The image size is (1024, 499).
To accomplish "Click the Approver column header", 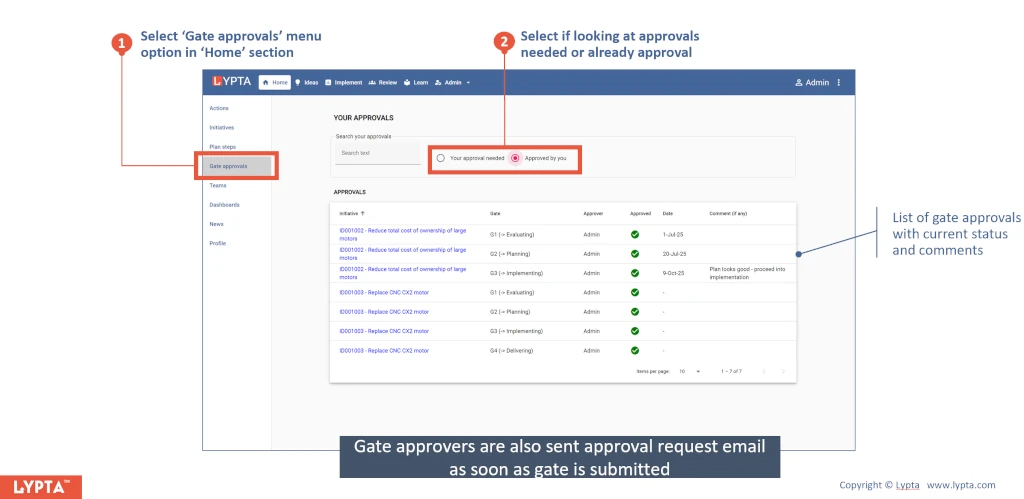I will (x=593, y=214).
